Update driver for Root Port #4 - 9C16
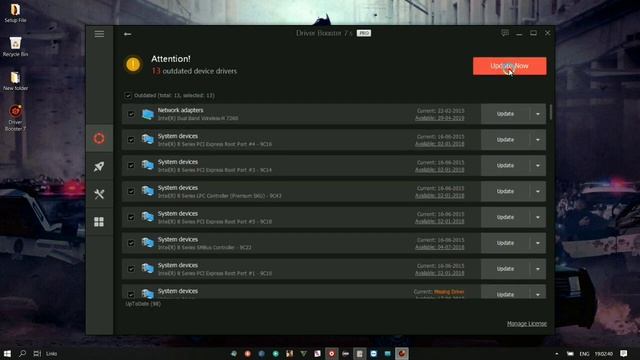Image resolution: width=640 pixels, height=360 pixels. click(505, 140)
